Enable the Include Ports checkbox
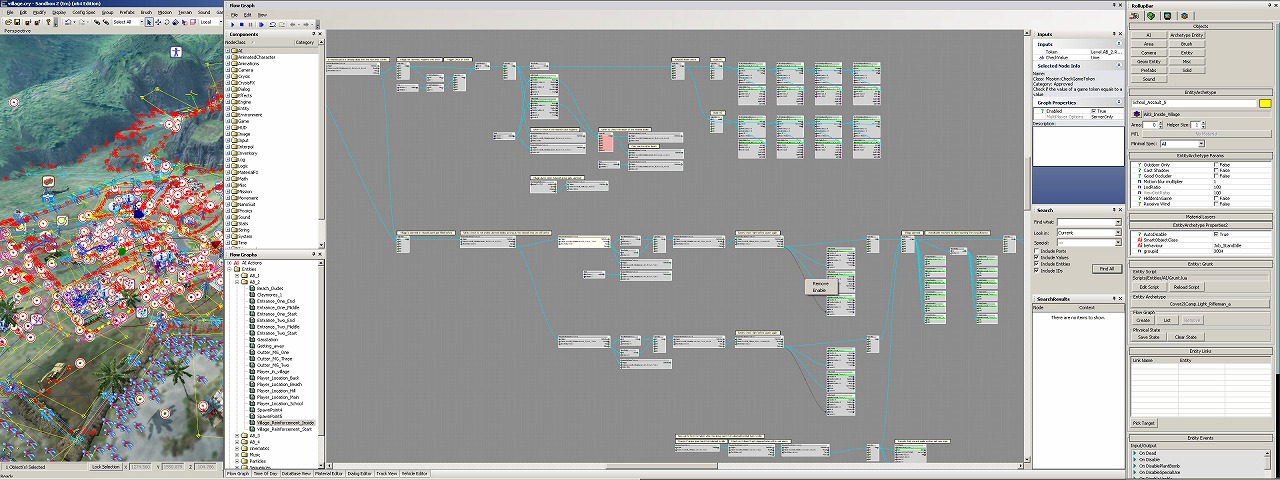The image size is (1280, 480). [1036, 250]
